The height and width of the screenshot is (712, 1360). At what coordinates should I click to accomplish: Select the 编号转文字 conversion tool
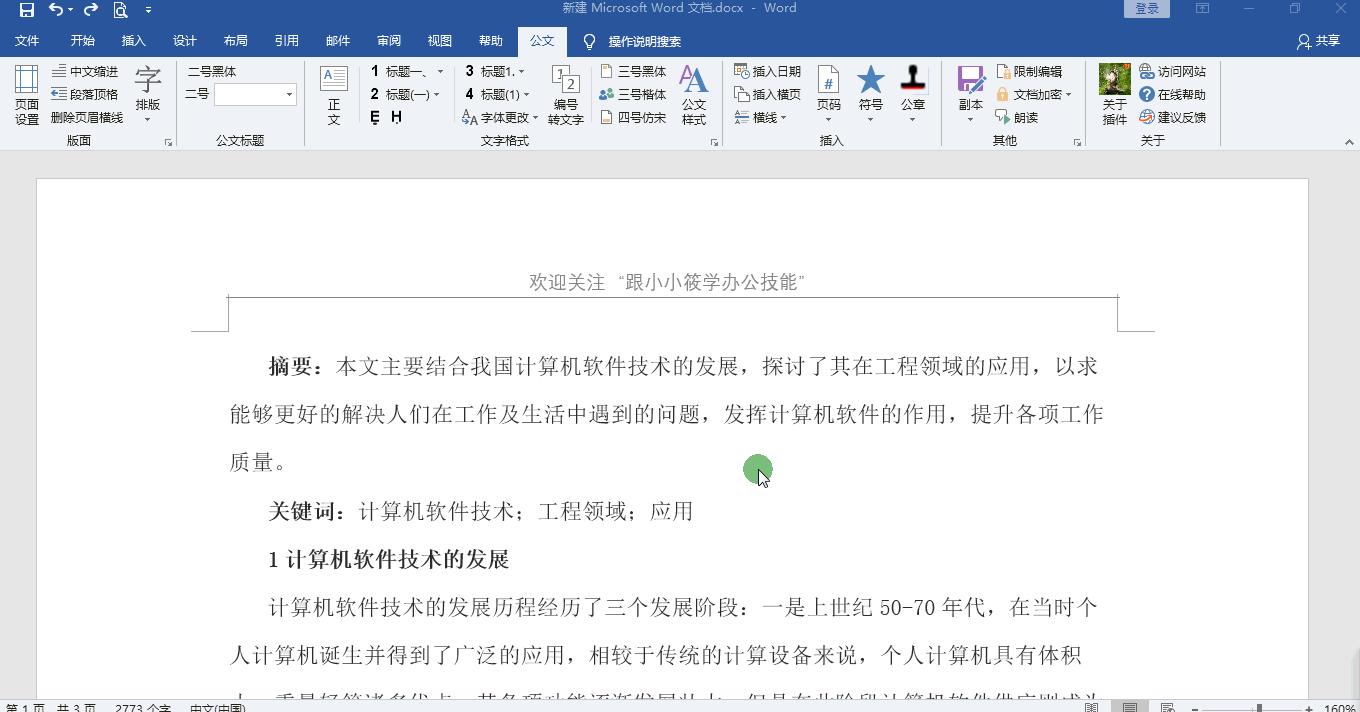click(565, 94)
